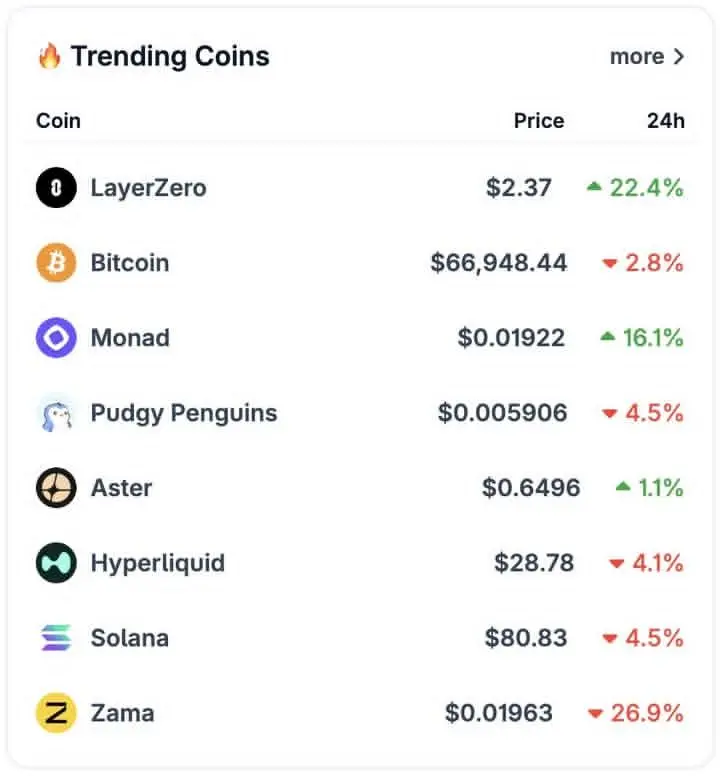Image resolution: width=720 pixels, height=776 pixels.
Task: Click the purple Monad logo icon
Action: [x=56, y=338]
